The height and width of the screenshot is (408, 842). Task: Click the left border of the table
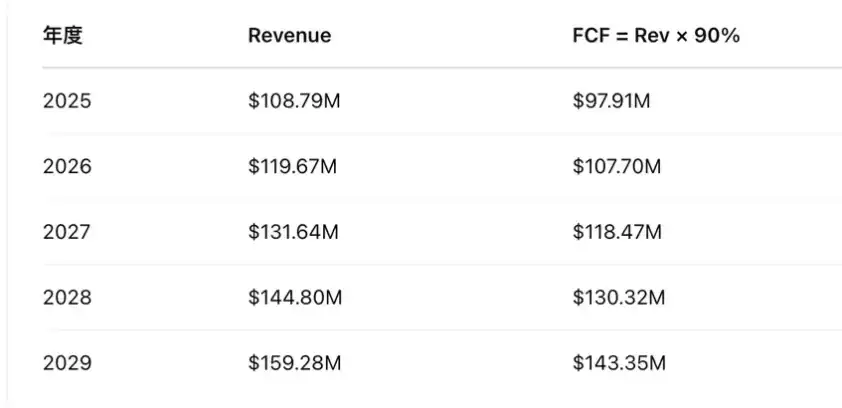tap(7, 200)
